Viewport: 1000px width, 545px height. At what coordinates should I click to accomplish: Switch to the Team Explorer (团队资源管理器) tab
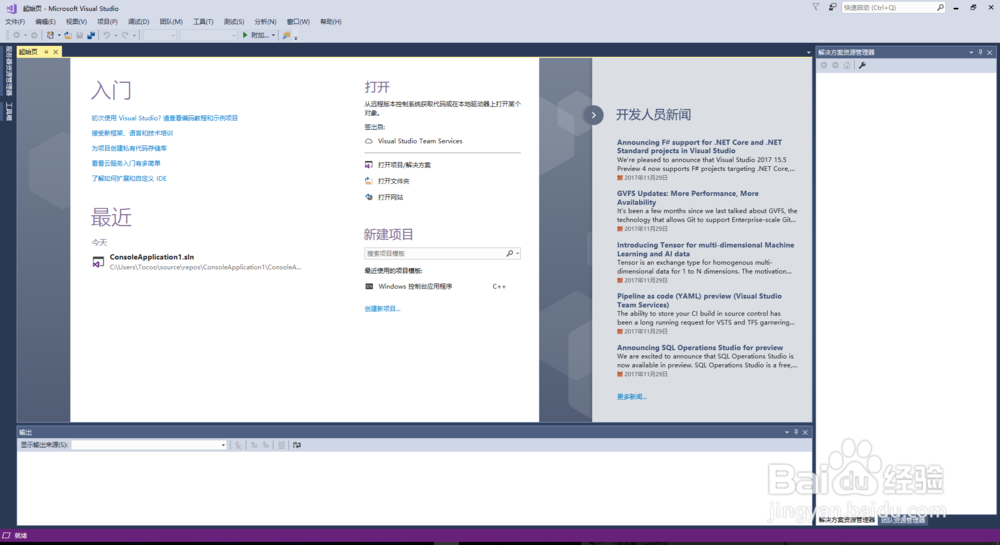[902, 520]
